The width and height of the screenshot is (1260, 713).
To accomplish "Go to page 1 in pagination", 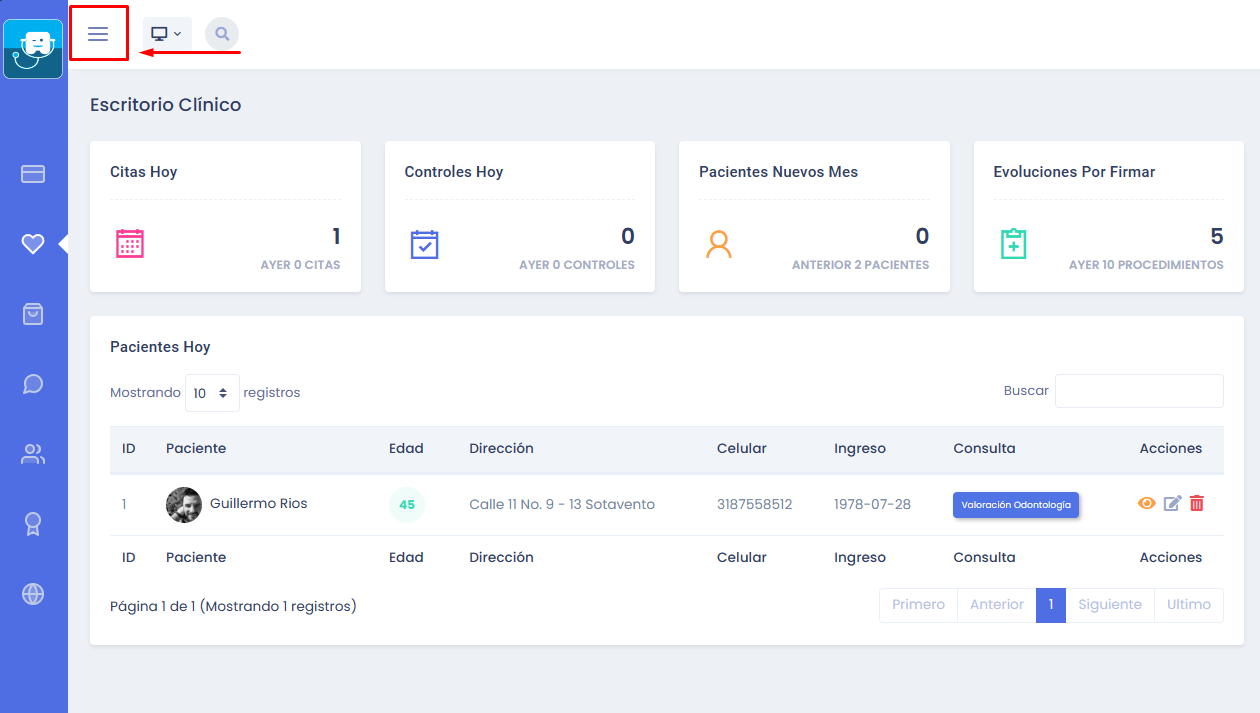I will pos(1051,605).
